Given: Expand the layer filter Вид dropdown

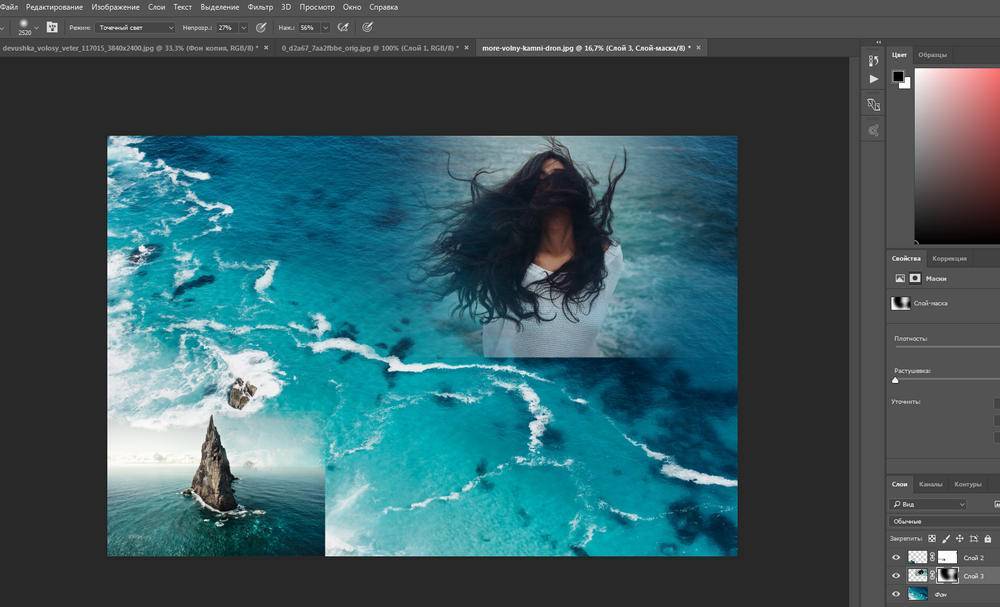Looking at the screenshot, I should pyautogui.click(x=928, y=504).
